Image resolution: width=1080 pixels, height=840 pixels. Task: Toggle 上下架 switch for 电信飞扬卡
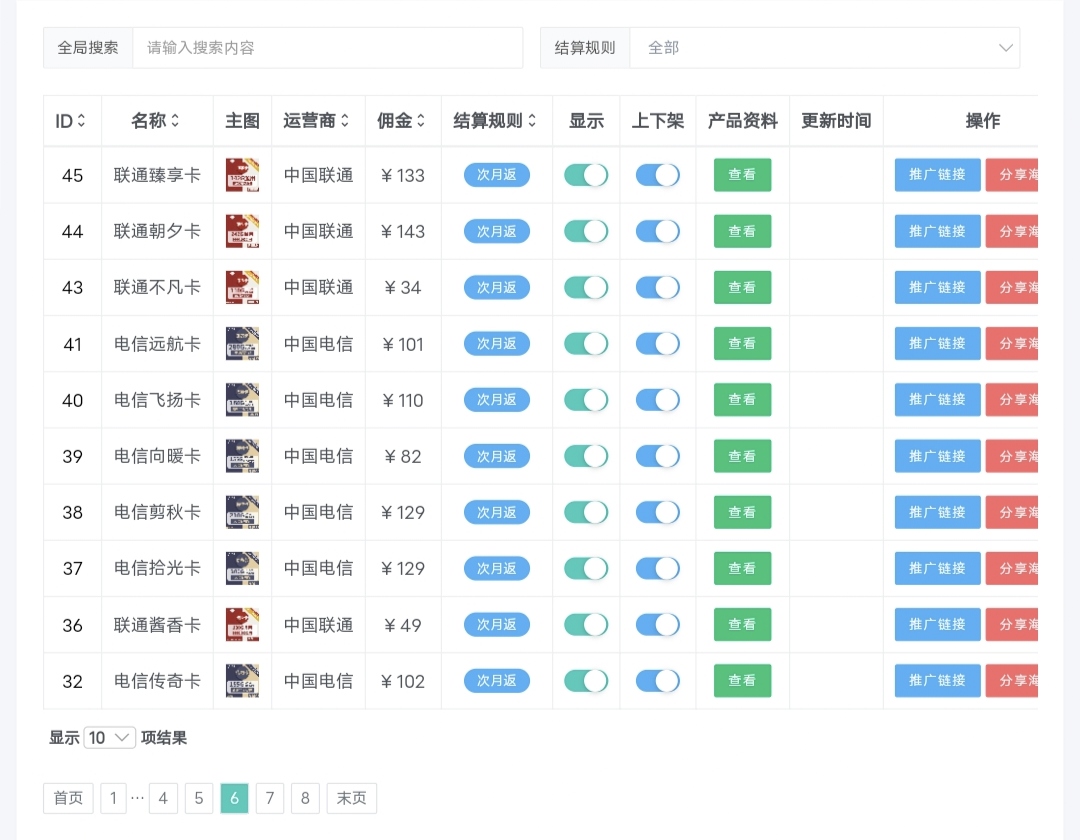[x=657, y=400]
